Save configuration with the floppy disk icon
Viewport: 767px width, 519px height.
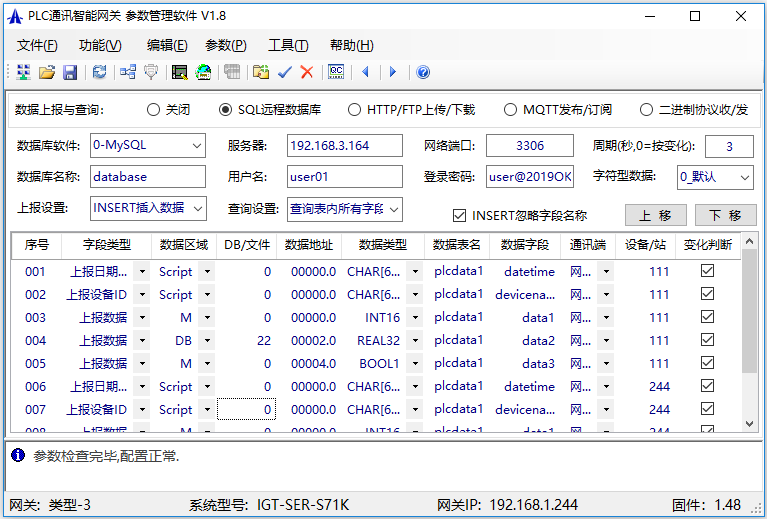70,72
